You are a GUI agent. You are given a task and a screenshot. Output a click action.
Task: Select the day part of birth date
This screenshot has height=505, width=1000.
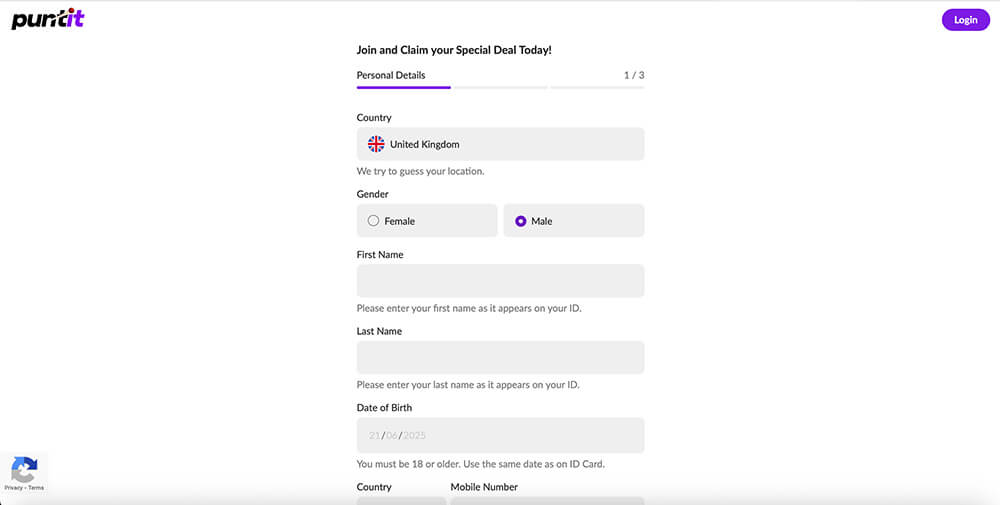click(374, 435)
